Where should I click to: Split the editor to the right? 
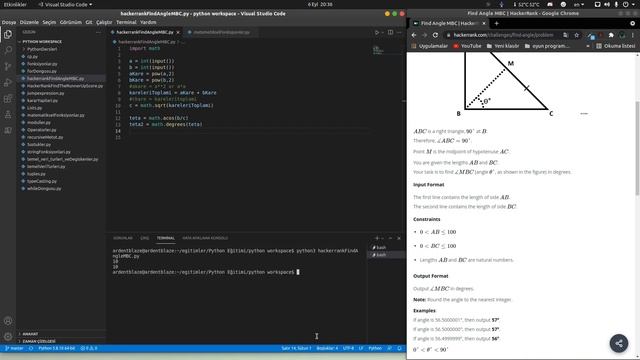[x=390, y=32]
